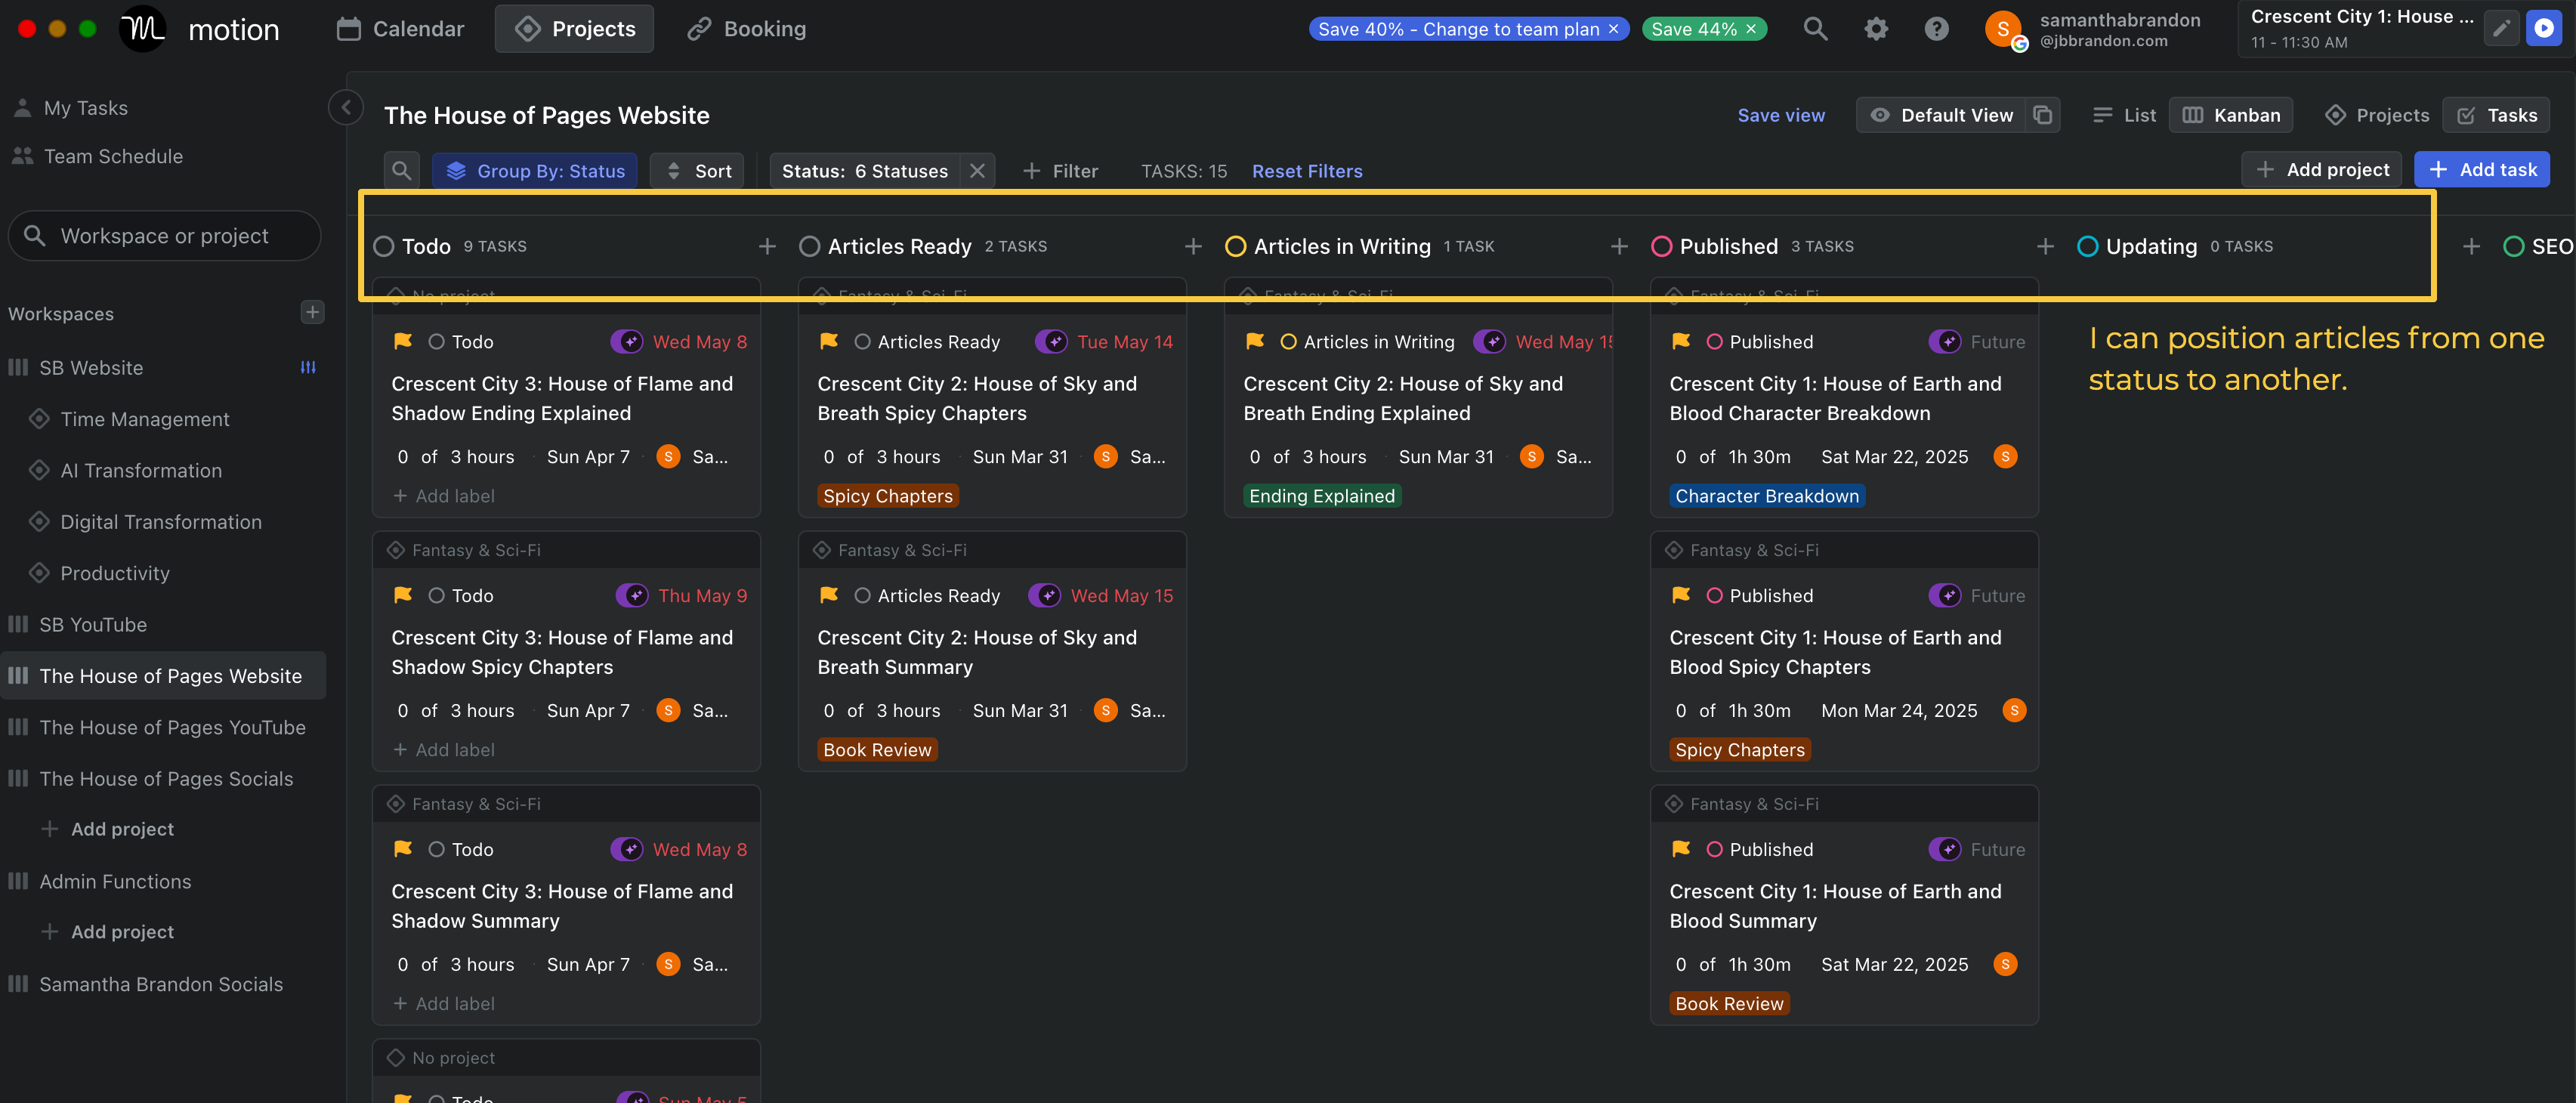
Task: Open the Projects tab
Action: coord(574,29)
